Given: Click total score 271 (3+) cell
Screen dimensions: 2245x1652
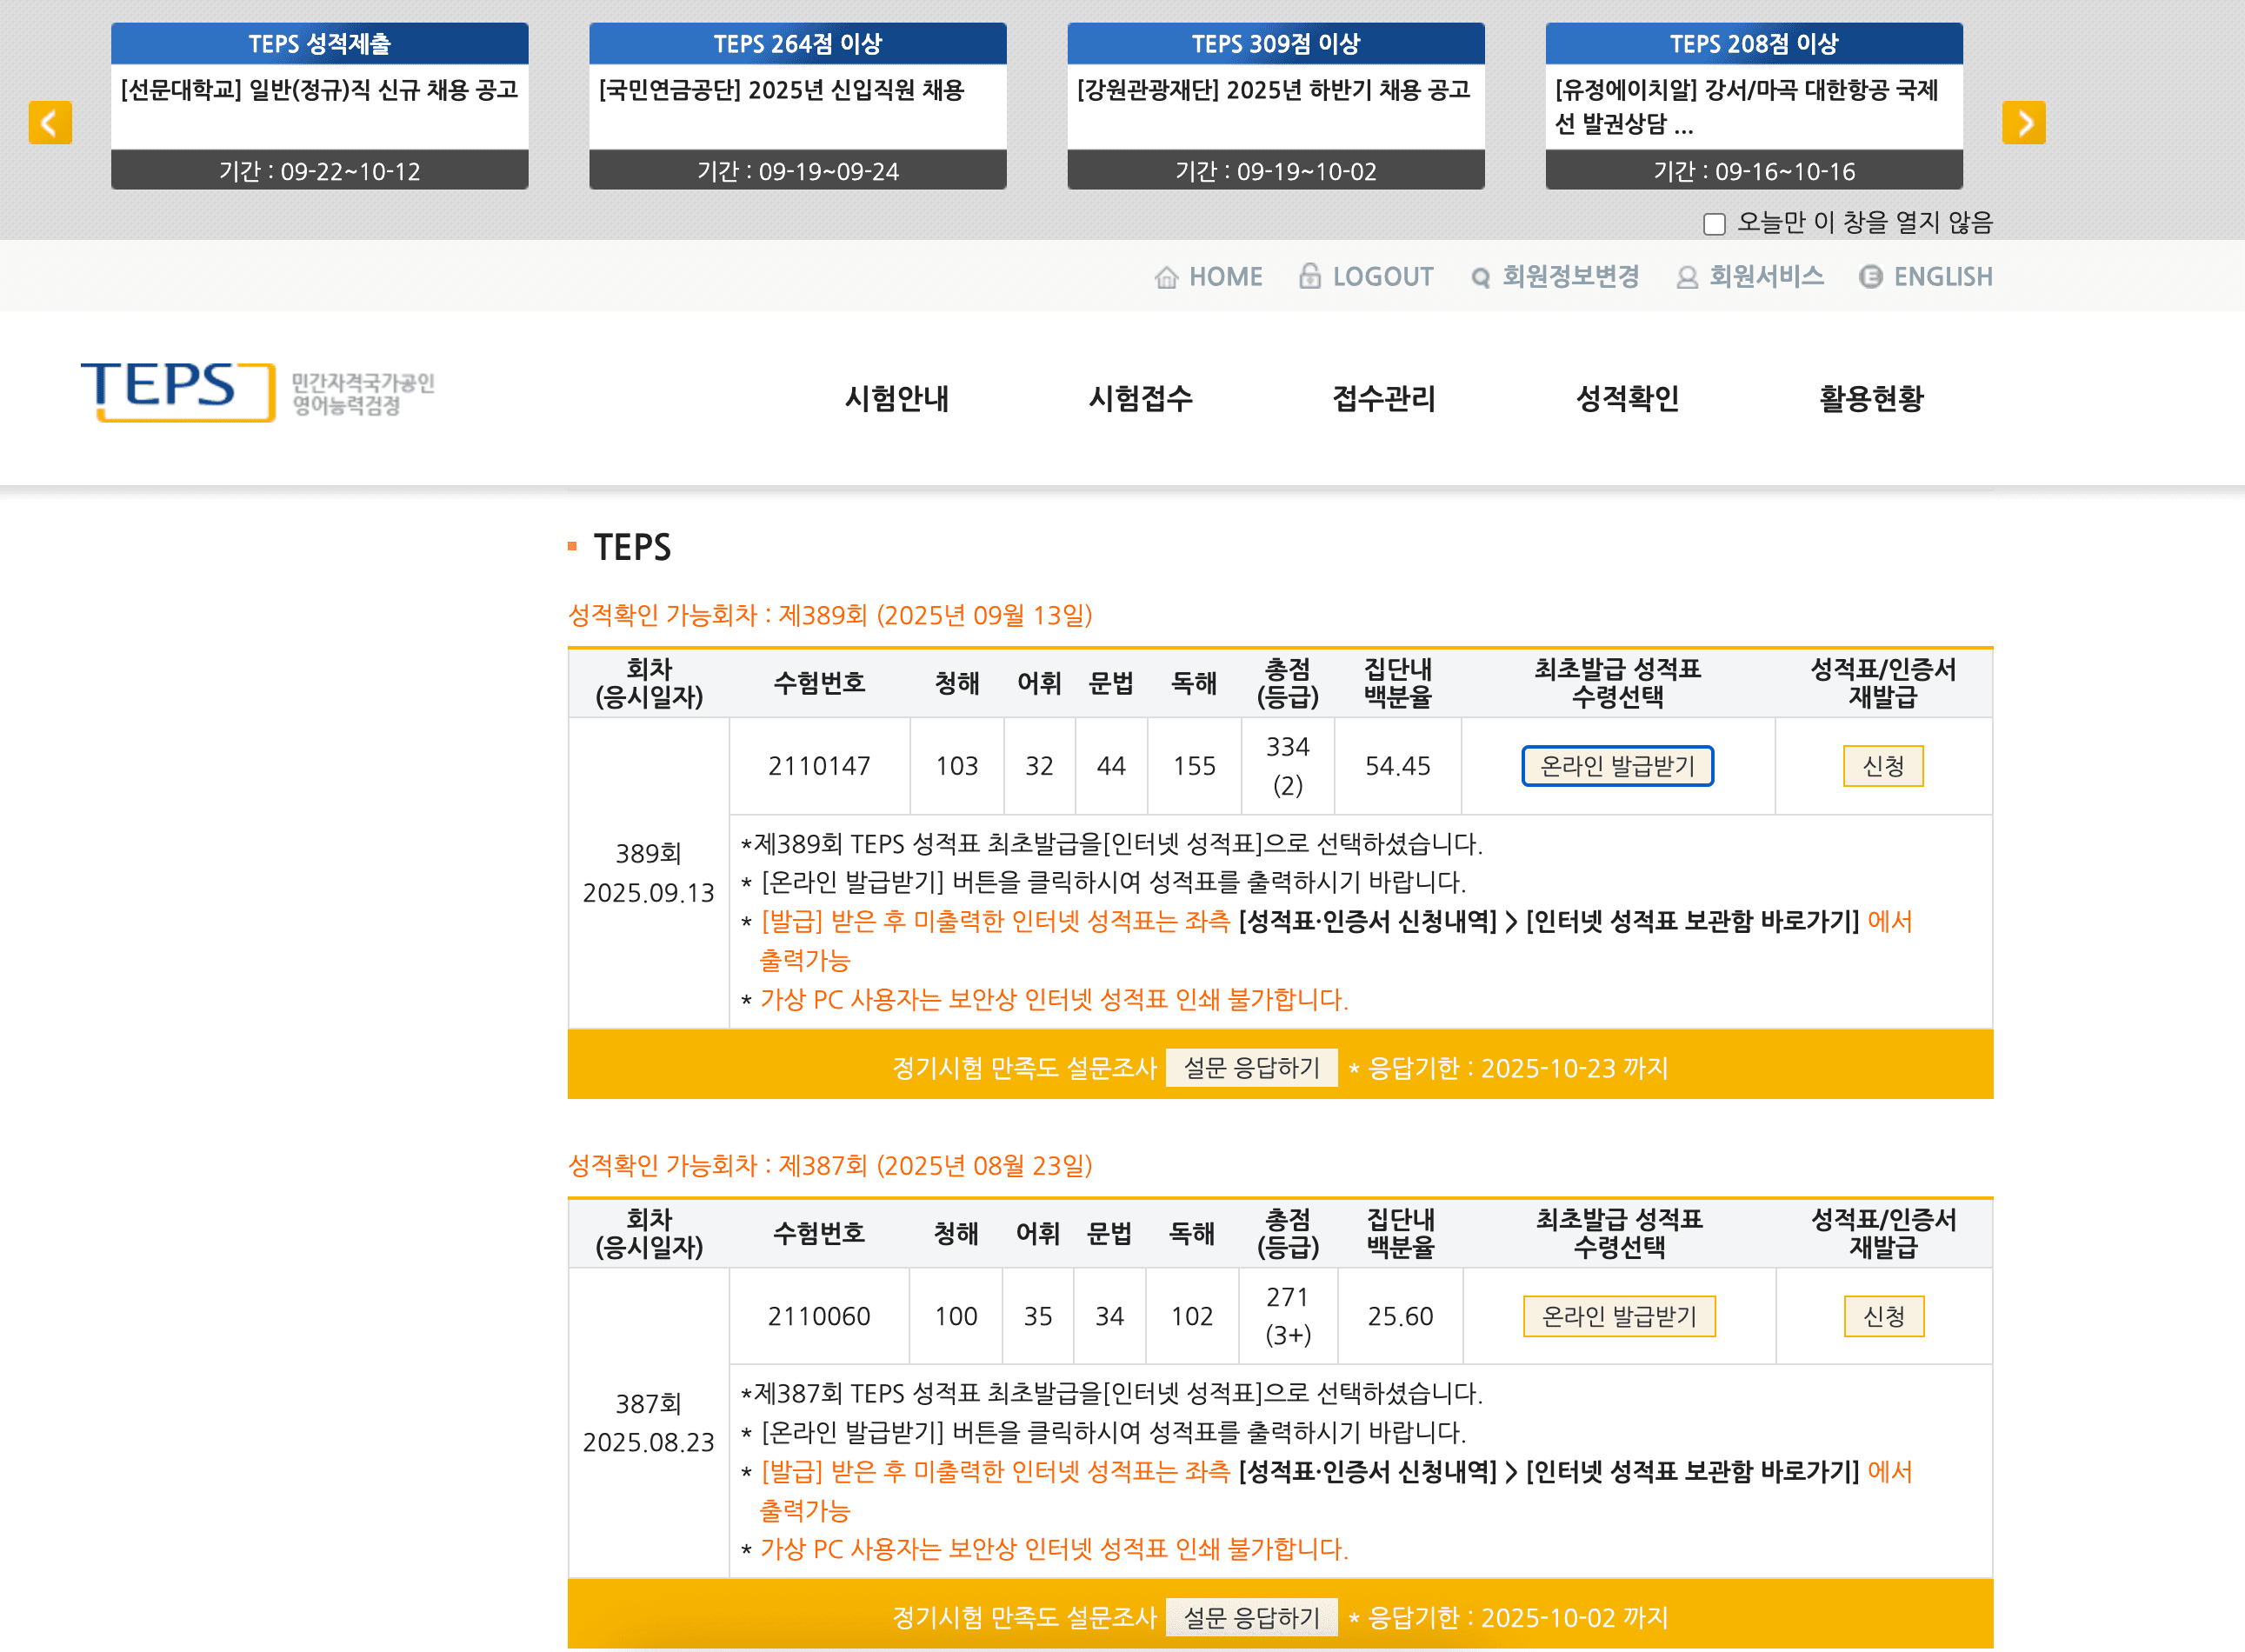Looking at the screenshot, I should pyautogui.click(x=1287, y=1316).
